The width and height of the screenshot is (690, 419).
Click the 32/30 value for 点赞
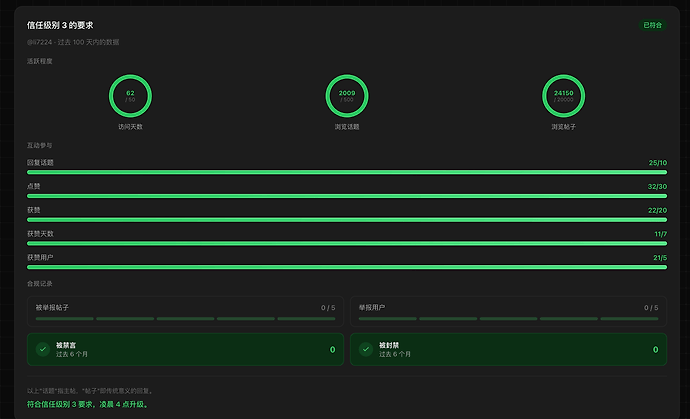pos(657,187)
